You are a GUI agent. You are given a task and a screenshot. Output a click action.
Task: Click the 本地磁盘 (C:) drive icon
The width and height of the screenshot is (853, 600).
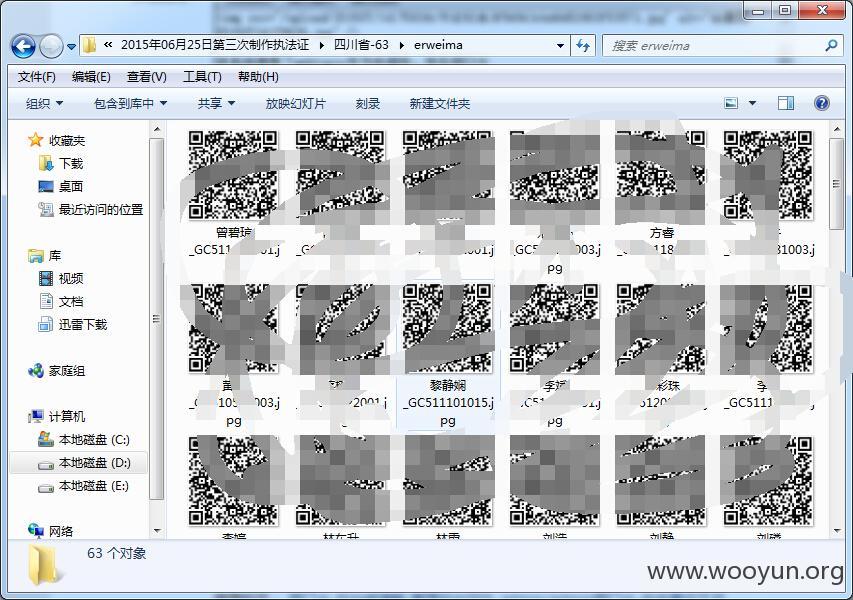[46, 439]
